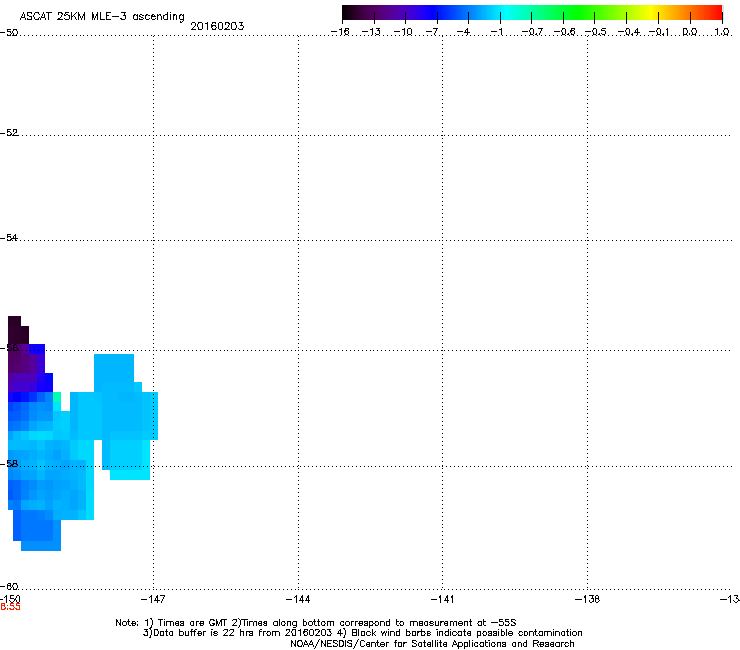Click the -10 color scale label
This screenshot has width=740, height=650.
point(403,32)
